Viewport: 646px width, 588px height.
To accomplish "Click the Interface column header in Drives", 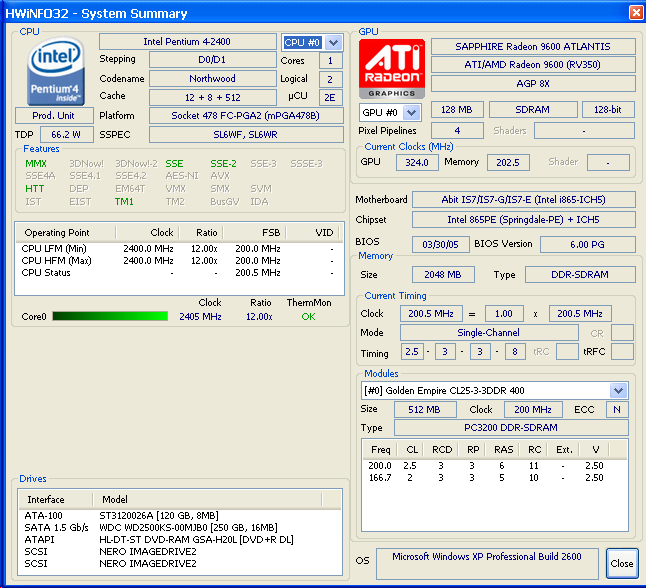I will pyautogui.click(x=56, y=499).
